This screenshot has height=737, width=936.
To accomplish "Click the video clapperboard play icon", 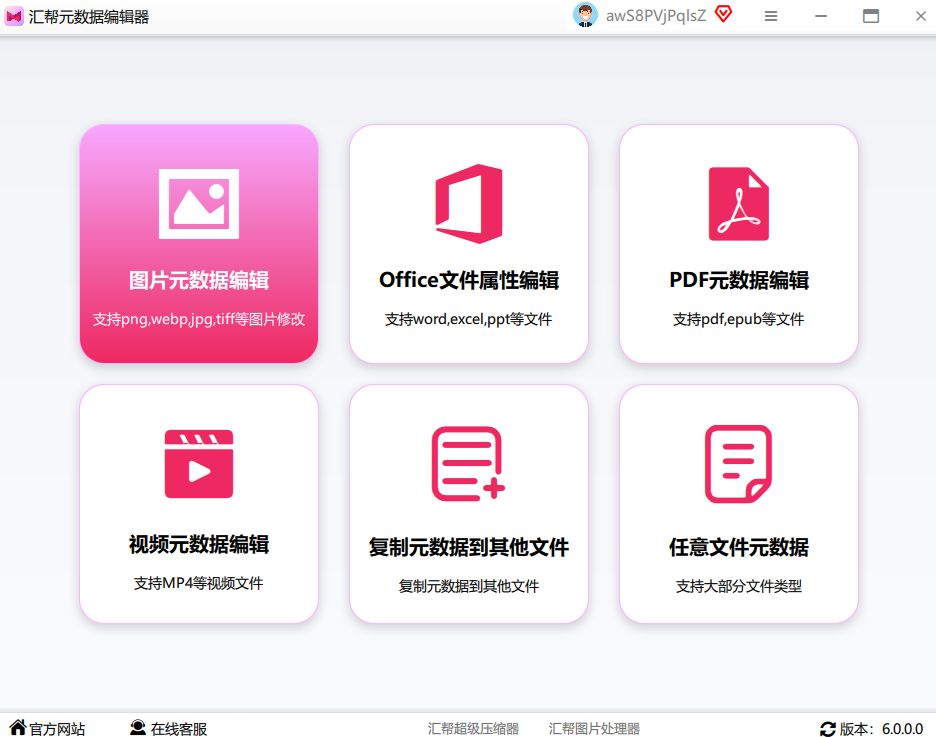I will click(x=199, y=464).
